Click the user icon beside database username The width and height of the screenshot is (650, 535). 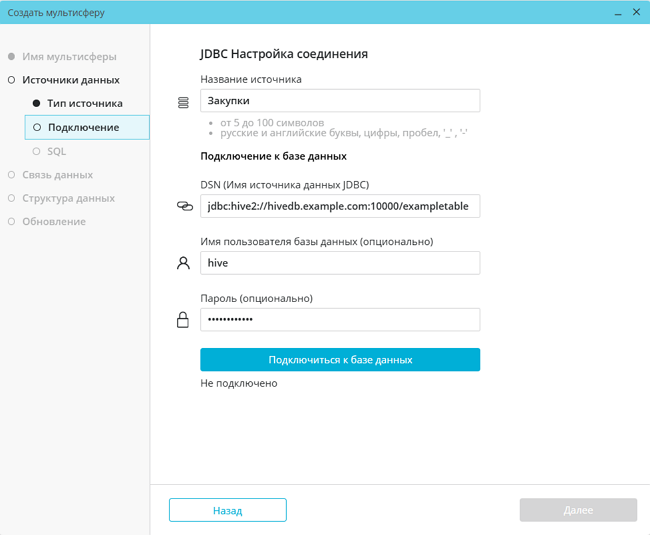click(x=183, y=263)
